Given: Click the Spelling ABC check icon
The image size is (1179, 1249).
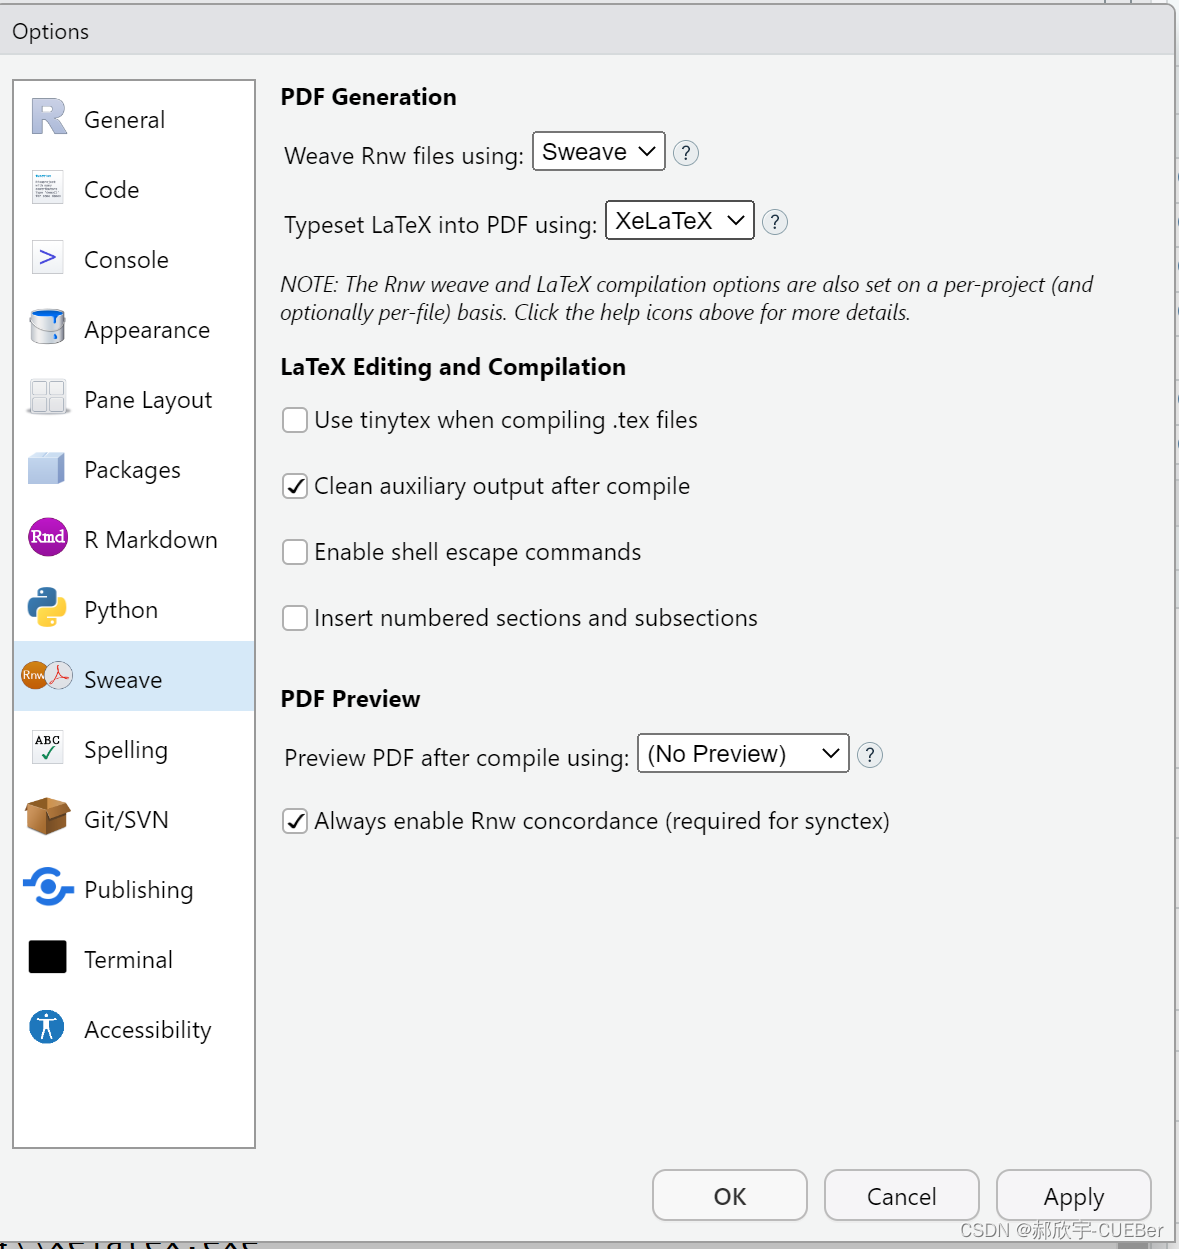Looking at the screenshot, I should pos(48,747).
